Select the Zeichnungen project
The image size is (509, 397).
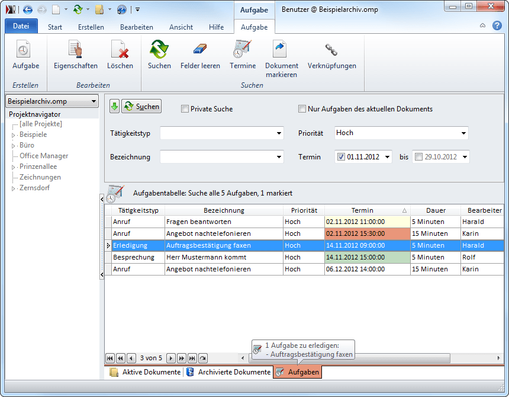tap(40, 177)
